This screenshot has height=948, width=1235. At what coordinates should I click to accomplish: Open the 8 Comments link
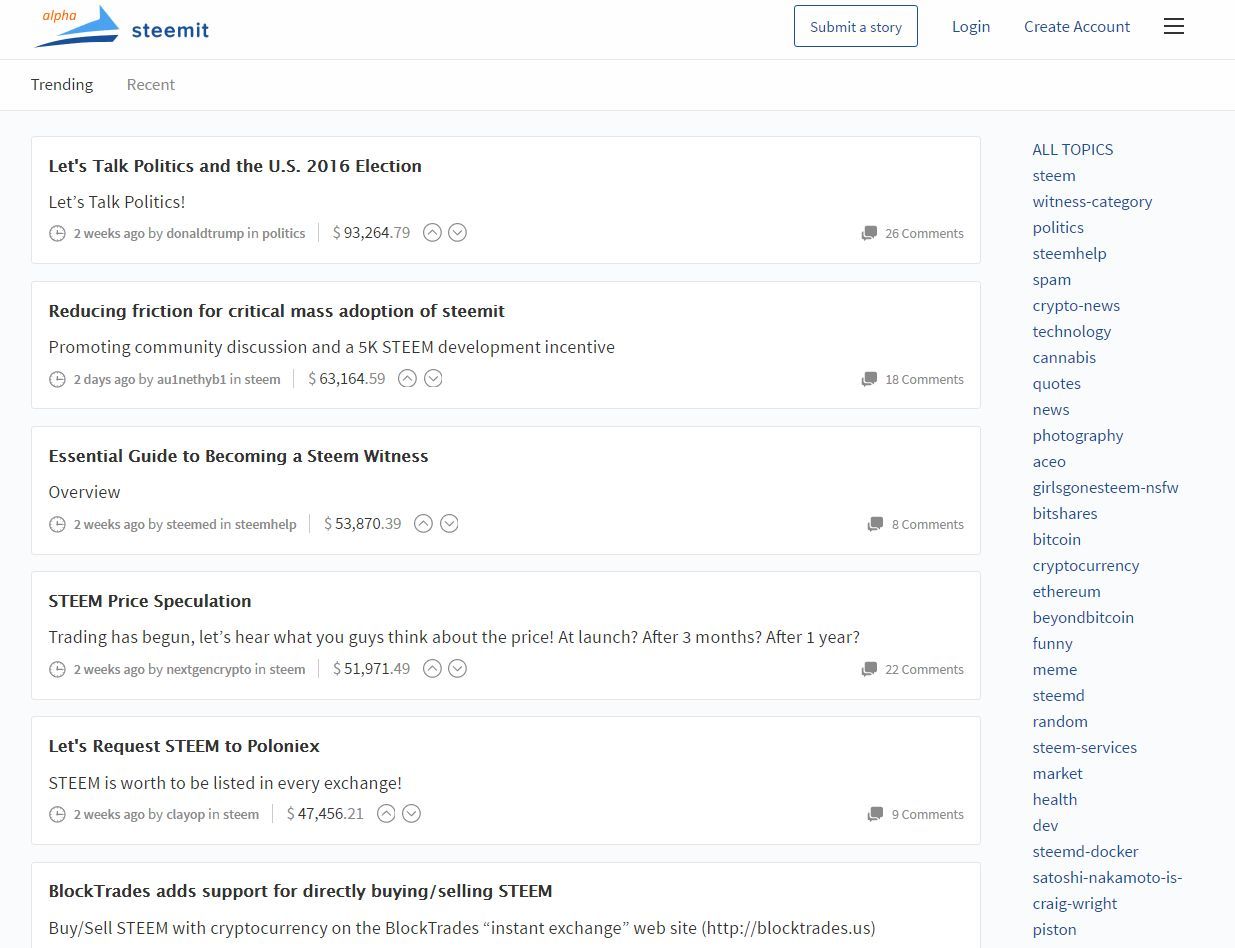928,525
